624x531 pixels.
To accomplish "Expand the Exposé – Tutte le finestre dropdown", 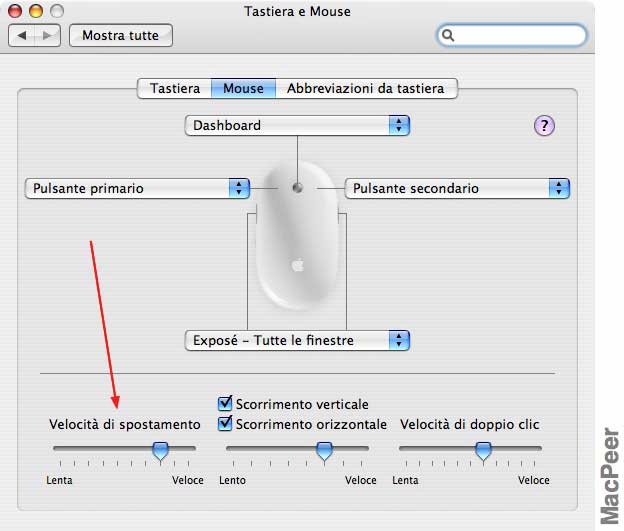I will click(x=297, y=340).
